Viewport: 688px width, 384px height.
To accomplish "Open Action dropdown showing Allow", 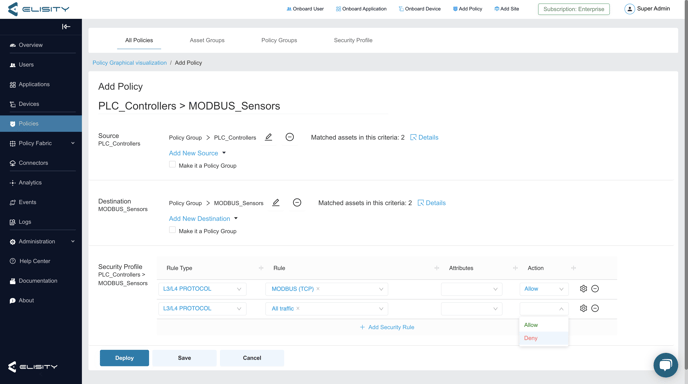I will 544,289.
